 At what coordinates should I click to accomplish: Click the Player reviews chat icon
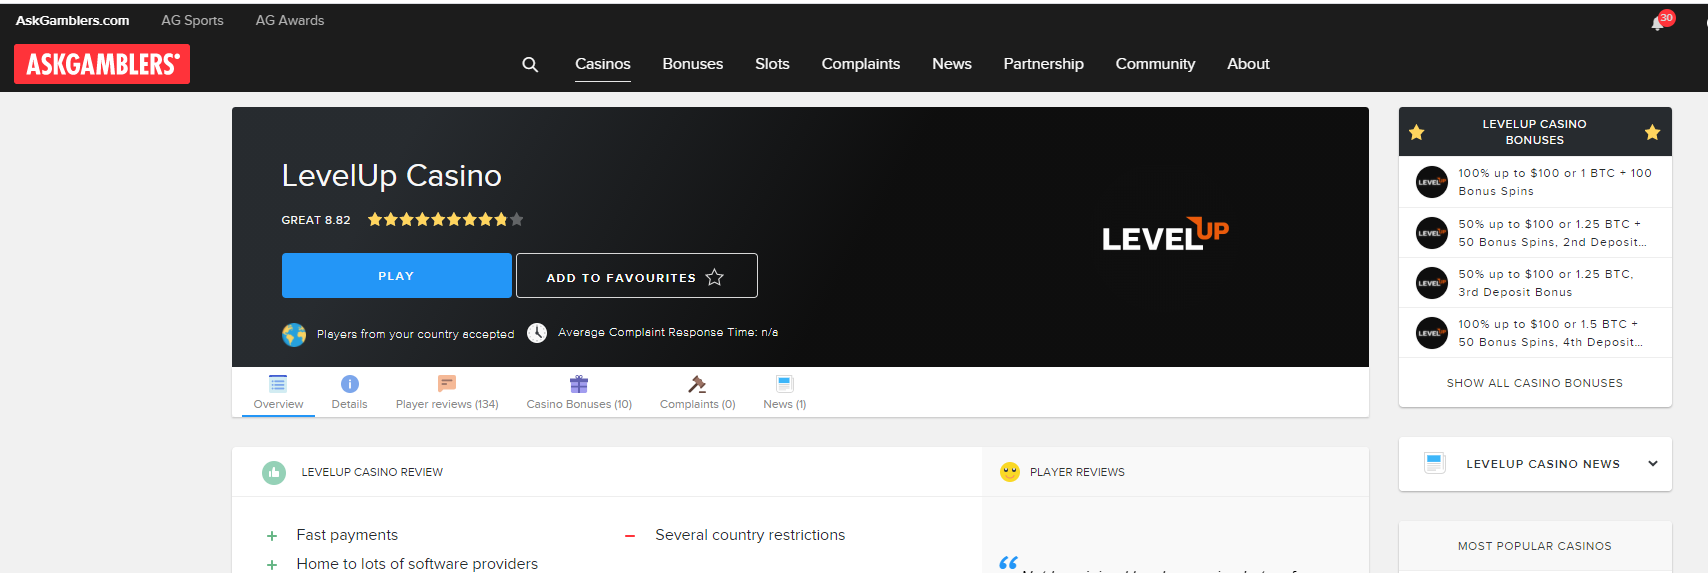(x=447, y=384)
